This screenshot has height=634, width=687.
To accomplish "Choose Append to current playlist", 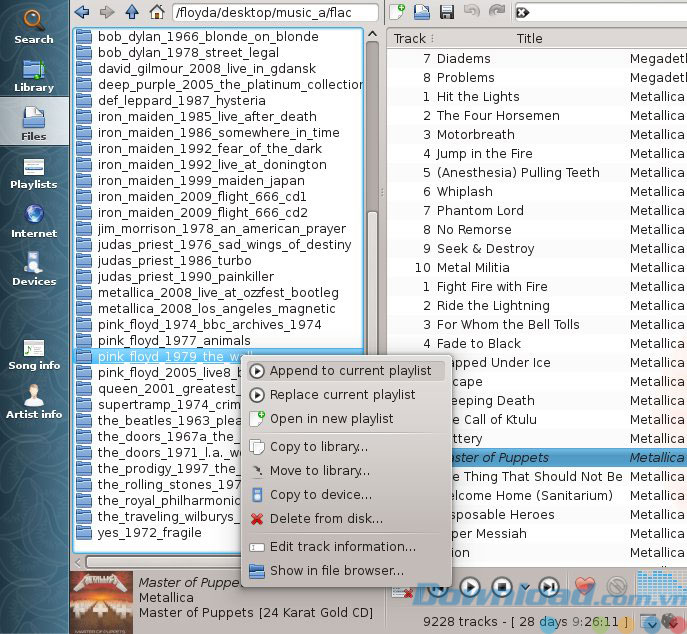I will 350,370.
